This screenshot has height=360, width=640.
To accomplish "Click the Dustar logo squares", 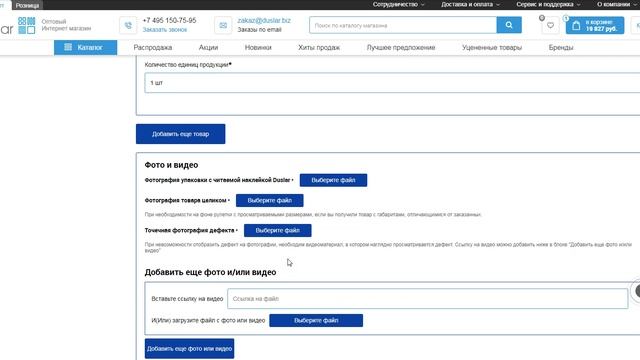I will [27, 25].
